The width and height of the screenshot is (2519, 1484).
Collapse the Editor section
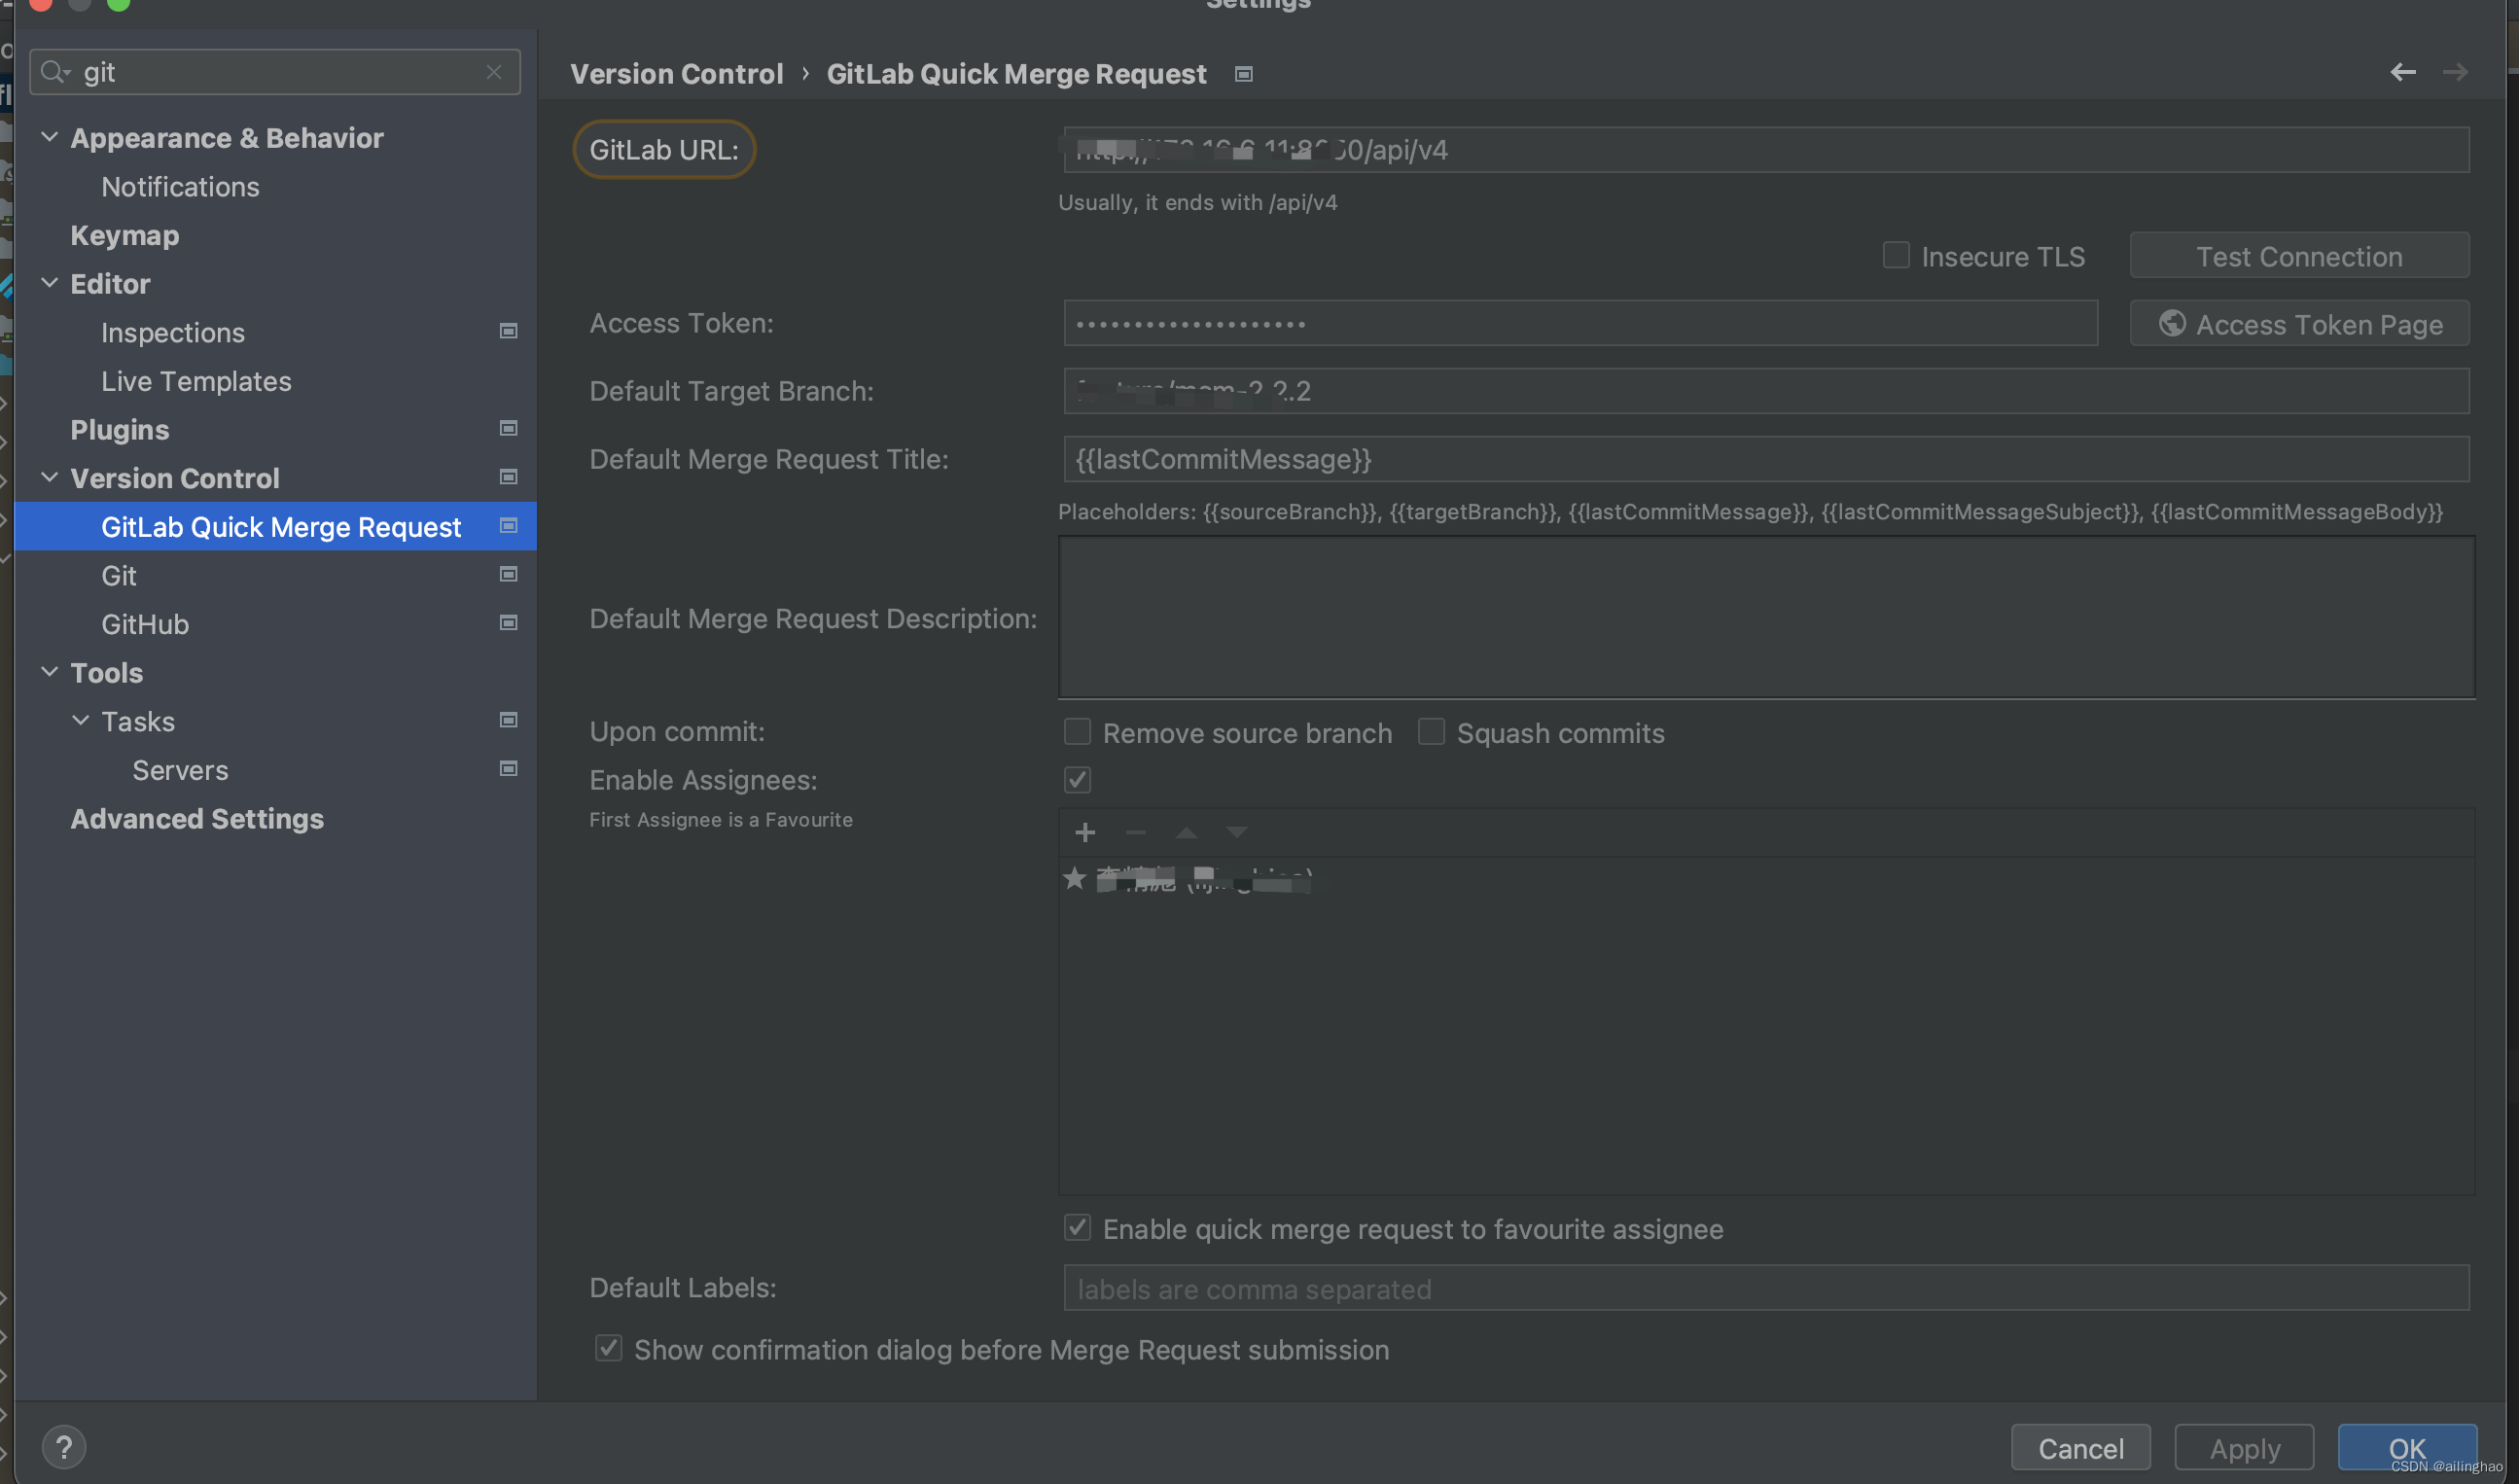coord(49,283)
